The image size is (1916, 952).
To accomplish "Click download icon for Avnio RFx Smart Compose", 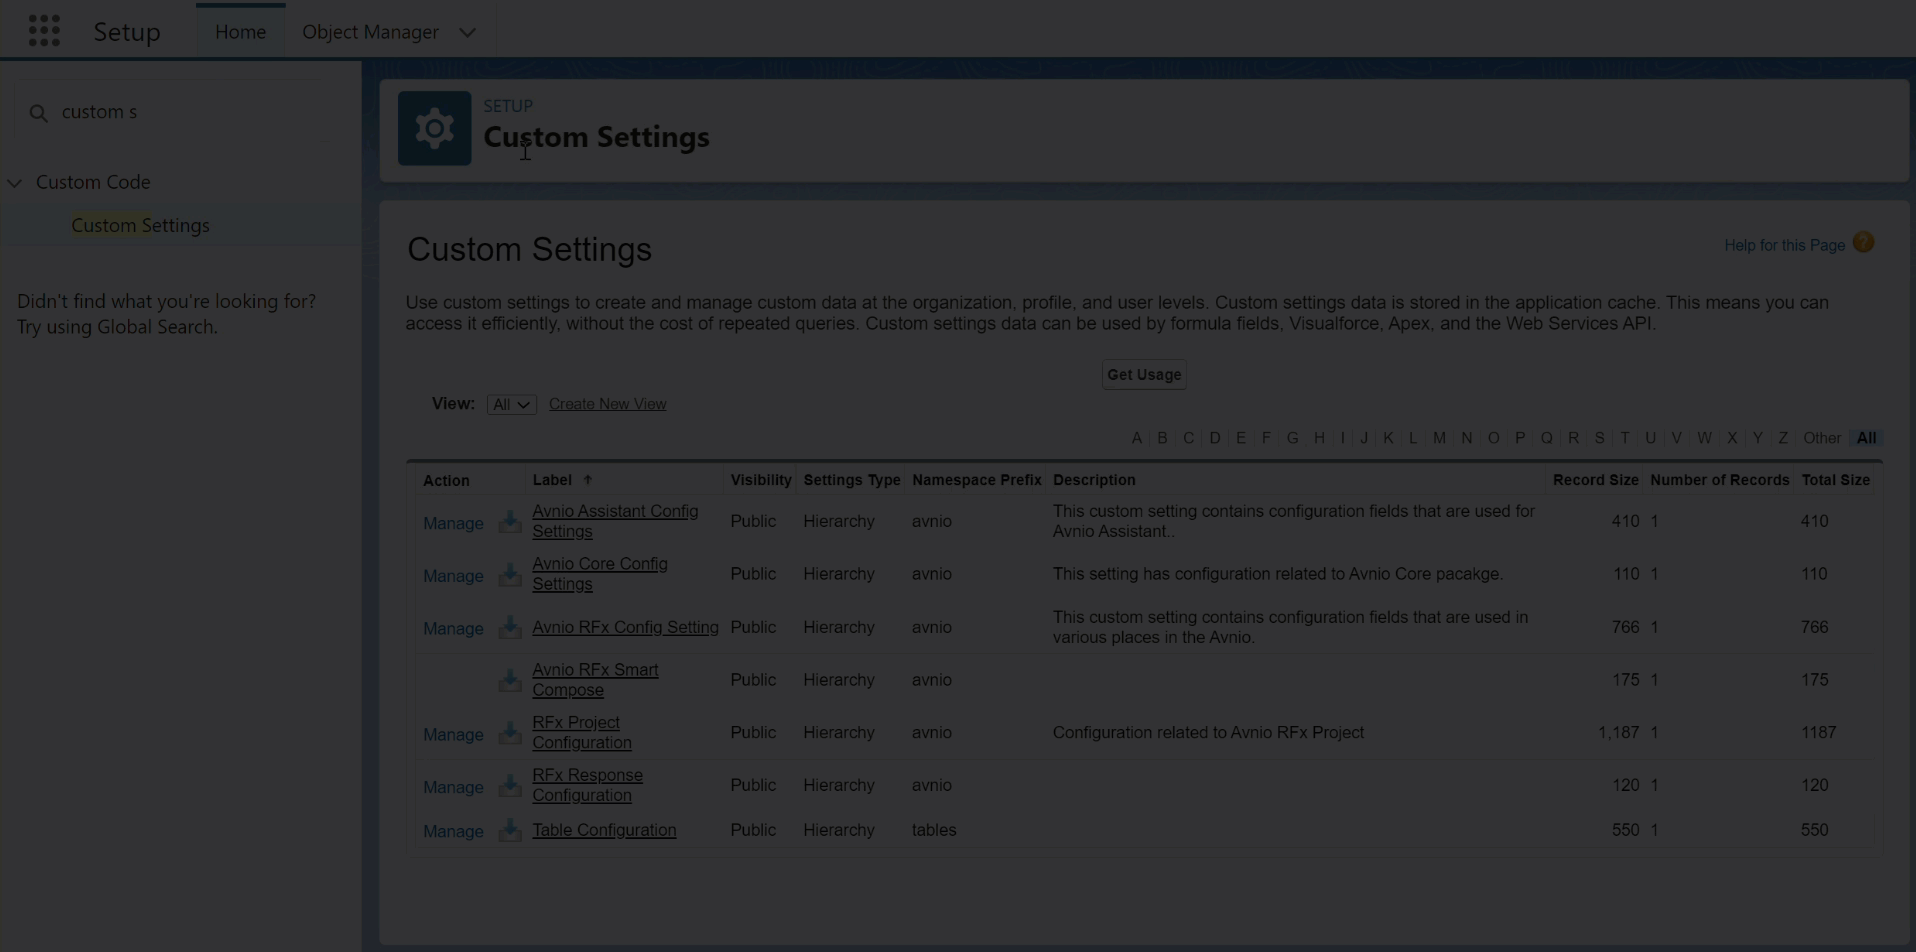I will point(510,681).
